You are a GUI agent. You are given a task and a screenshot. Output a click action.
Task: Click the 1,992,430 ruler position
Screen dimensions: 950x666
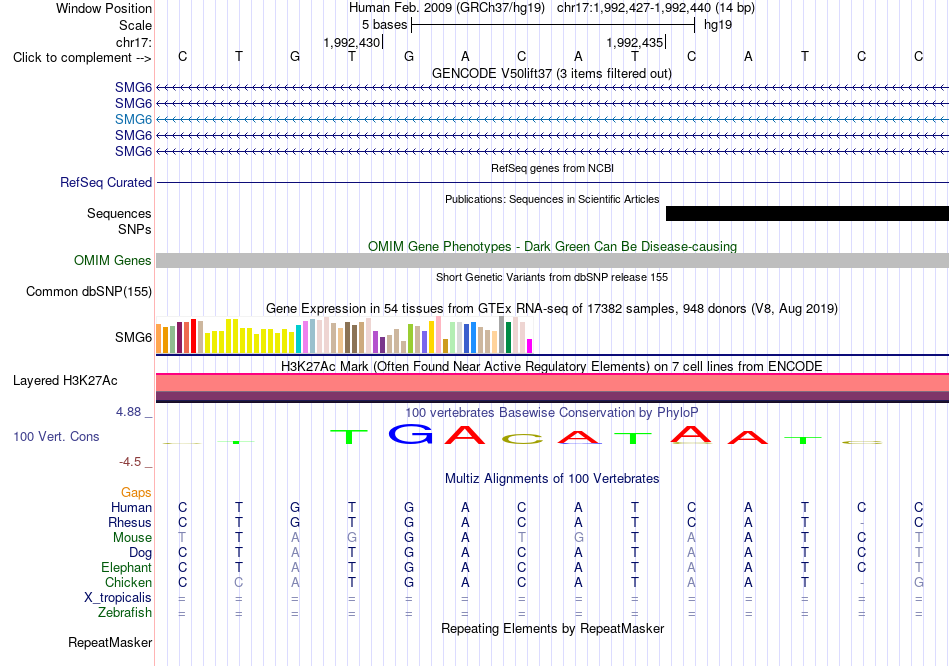351,42
